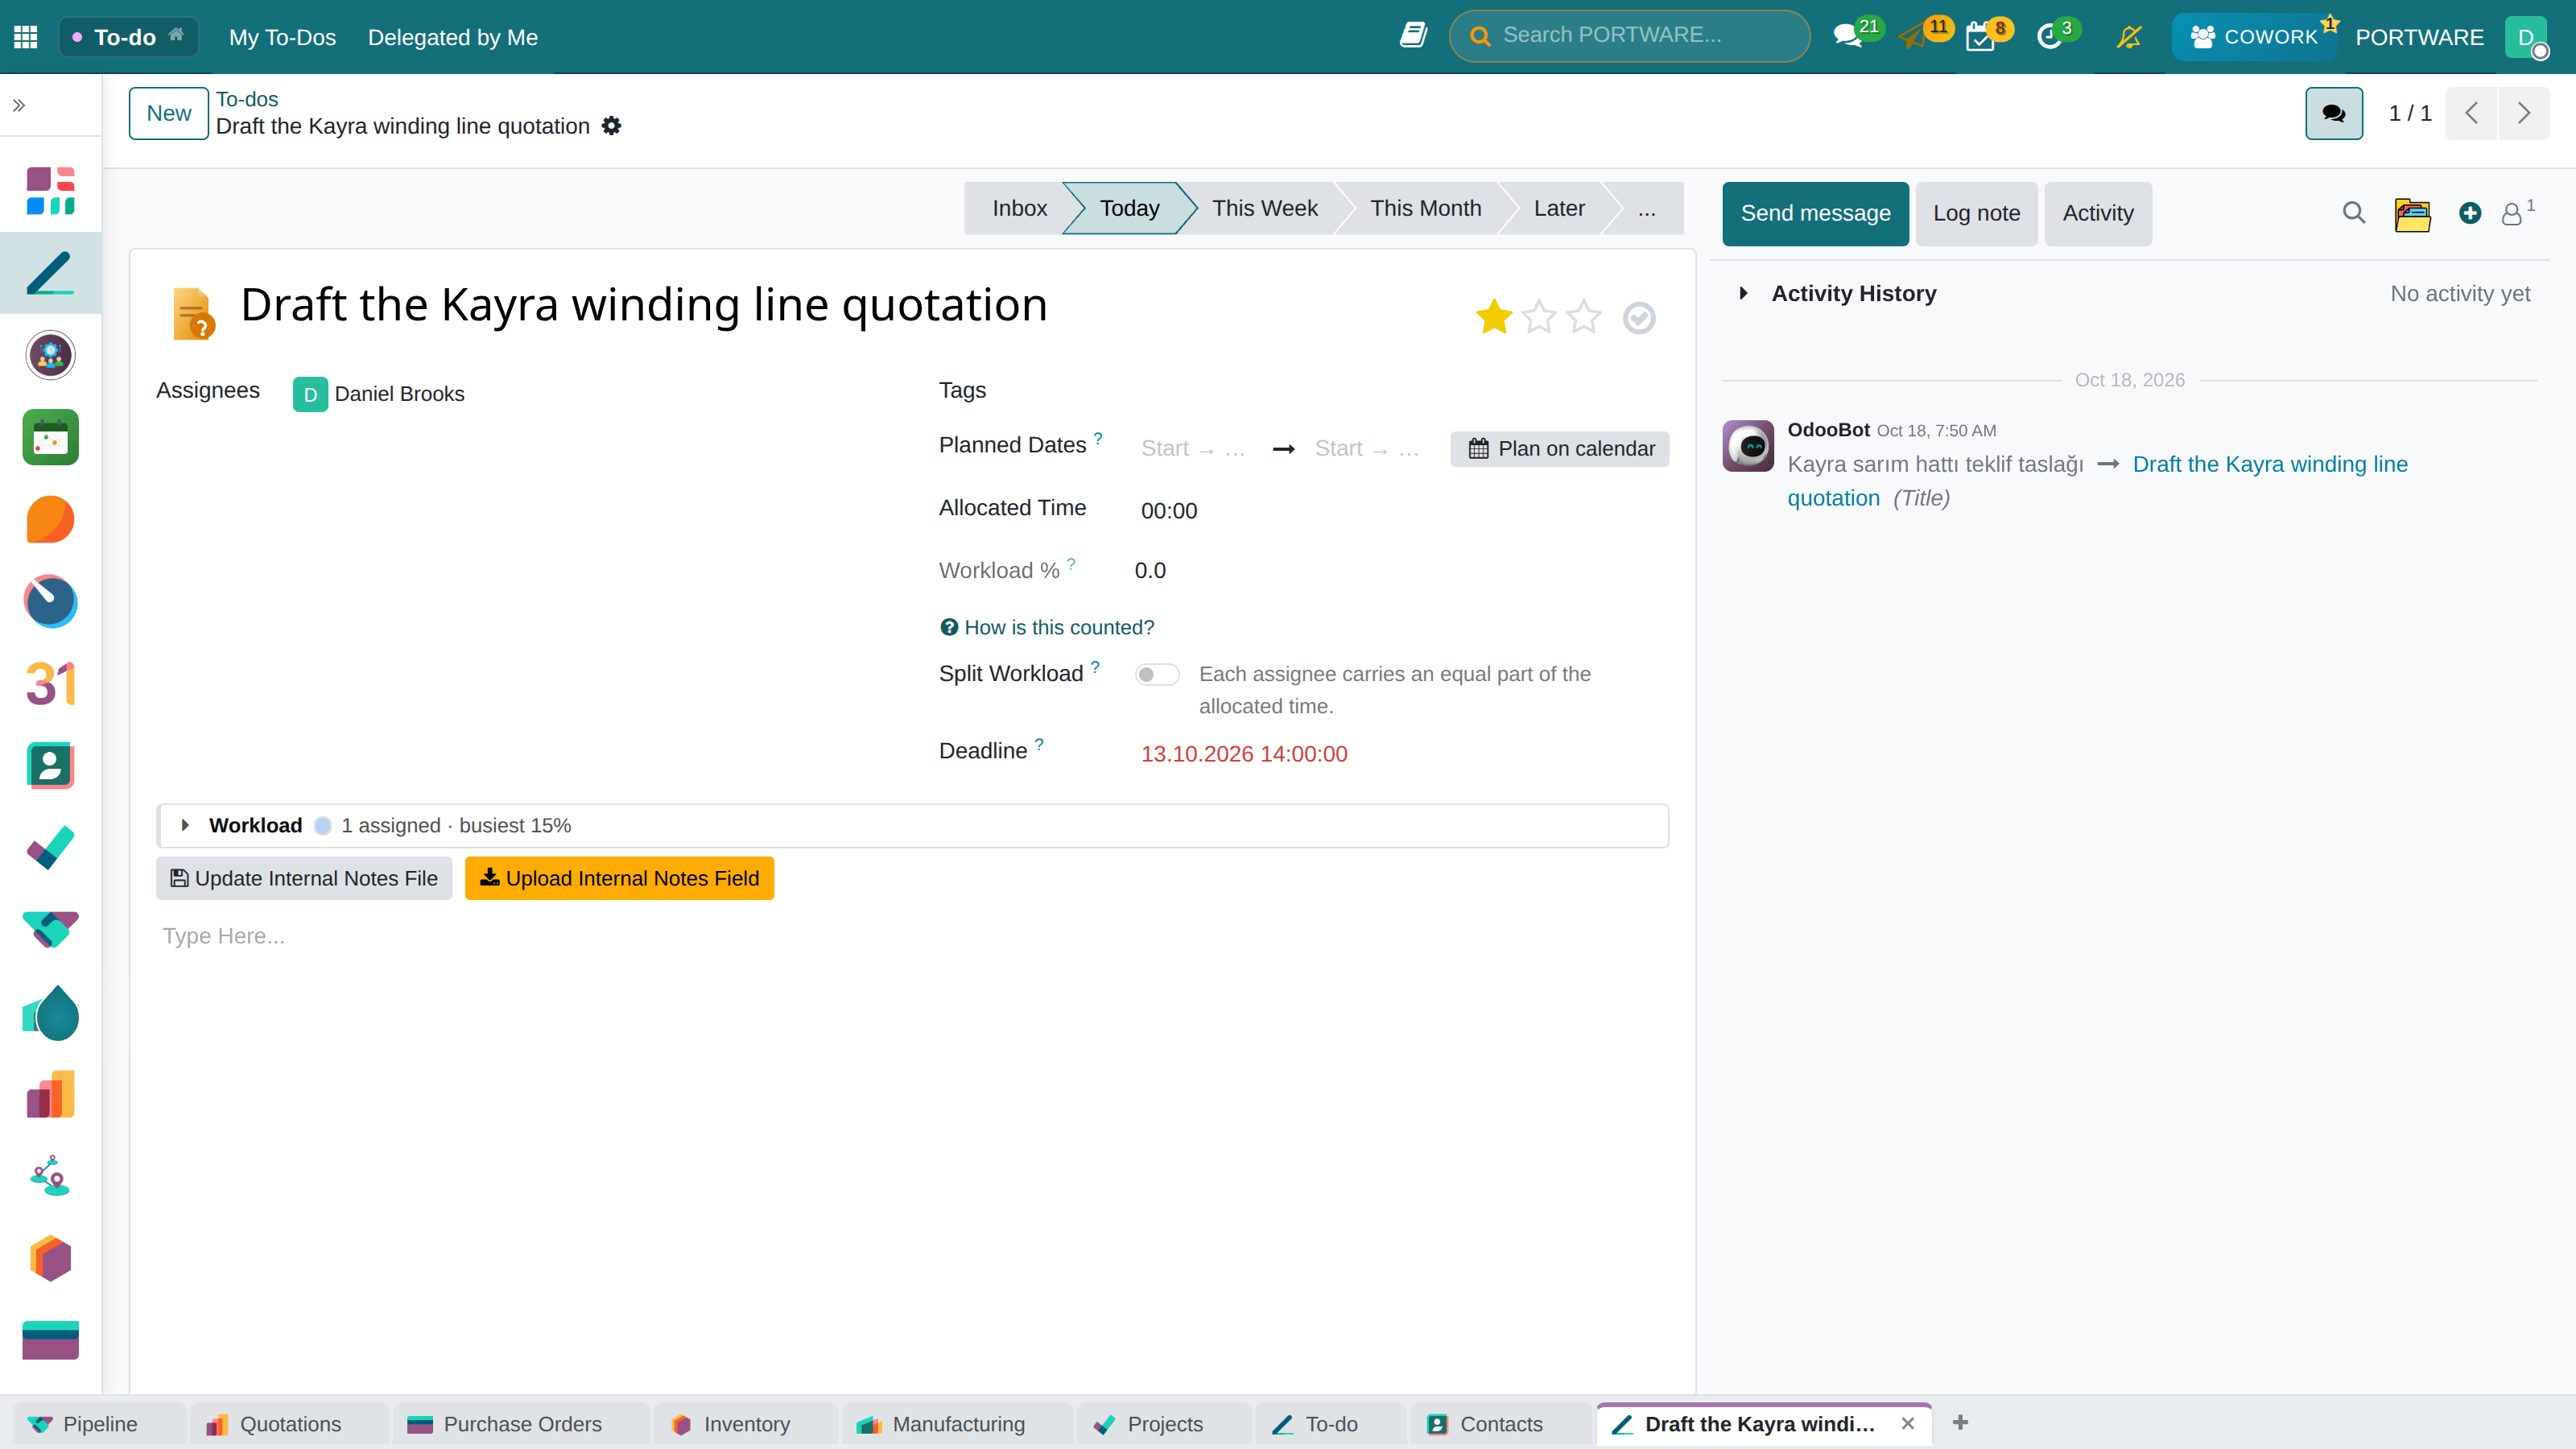
Task: Open Delegated by Me menu
Action: pos(453,37)
